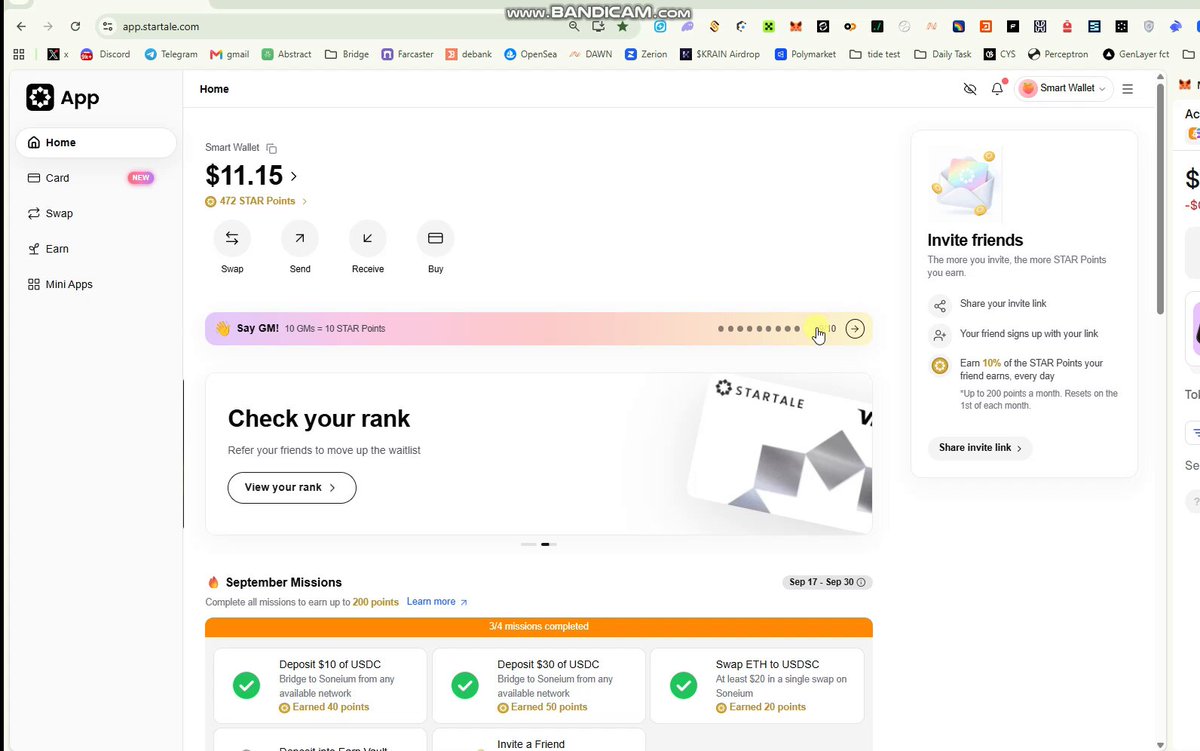Open the notifications bell icon
This screenshot has width=1200, height=751.
[997, 89]
